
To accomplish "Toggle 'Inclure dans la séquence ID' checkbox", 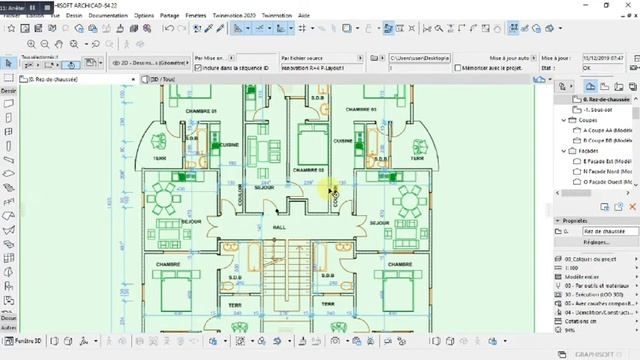I will (x=198, y=68).
